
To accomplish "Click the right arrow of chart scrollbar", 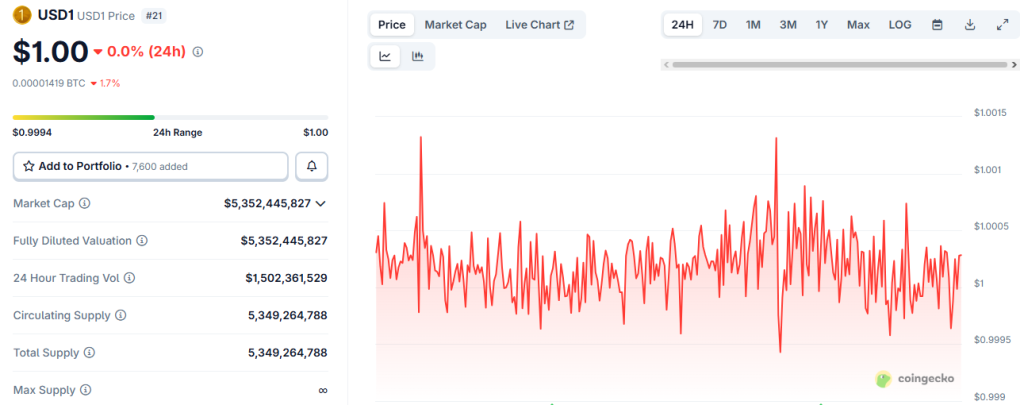I will click(1014, 65).
